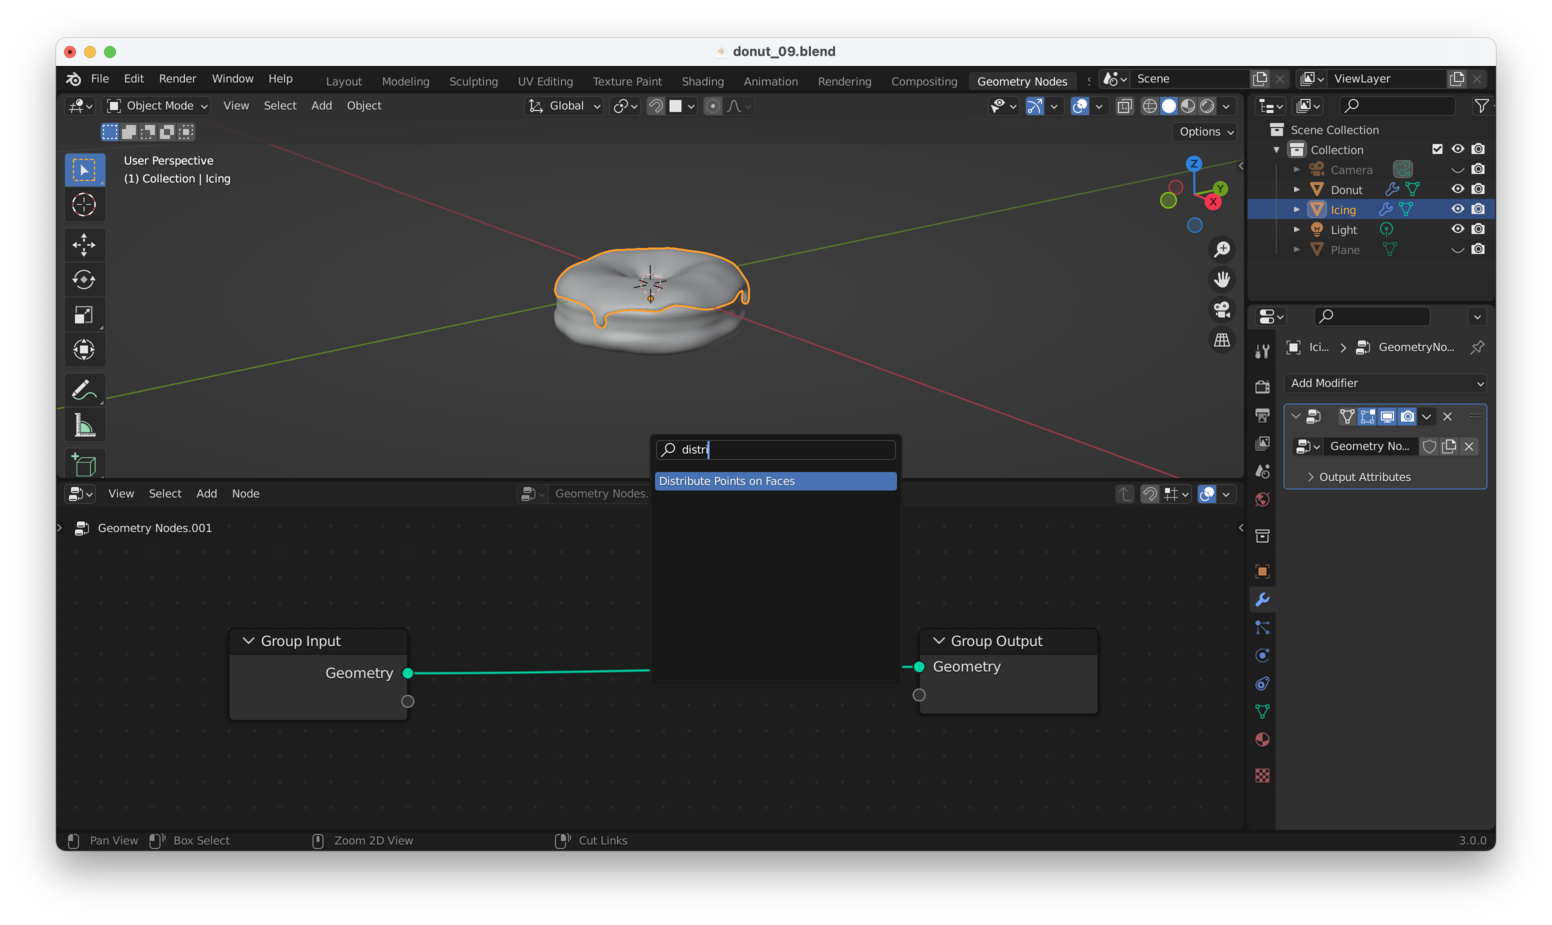Click the camera view icon in viewport

[1221, 310]
